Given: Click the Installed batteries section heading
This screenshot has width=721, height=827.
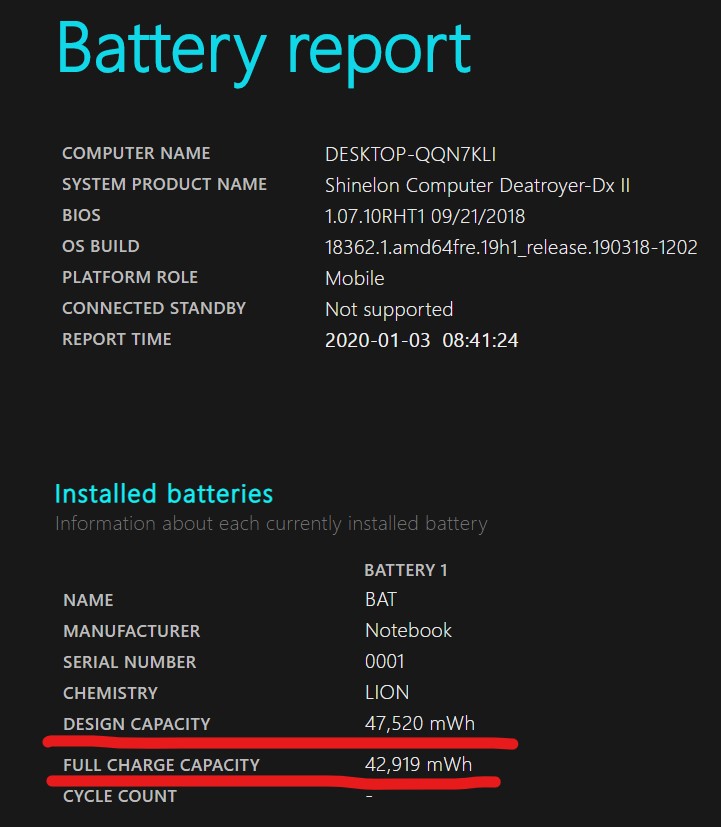Looking at the screenshot, I should point(163,494).
